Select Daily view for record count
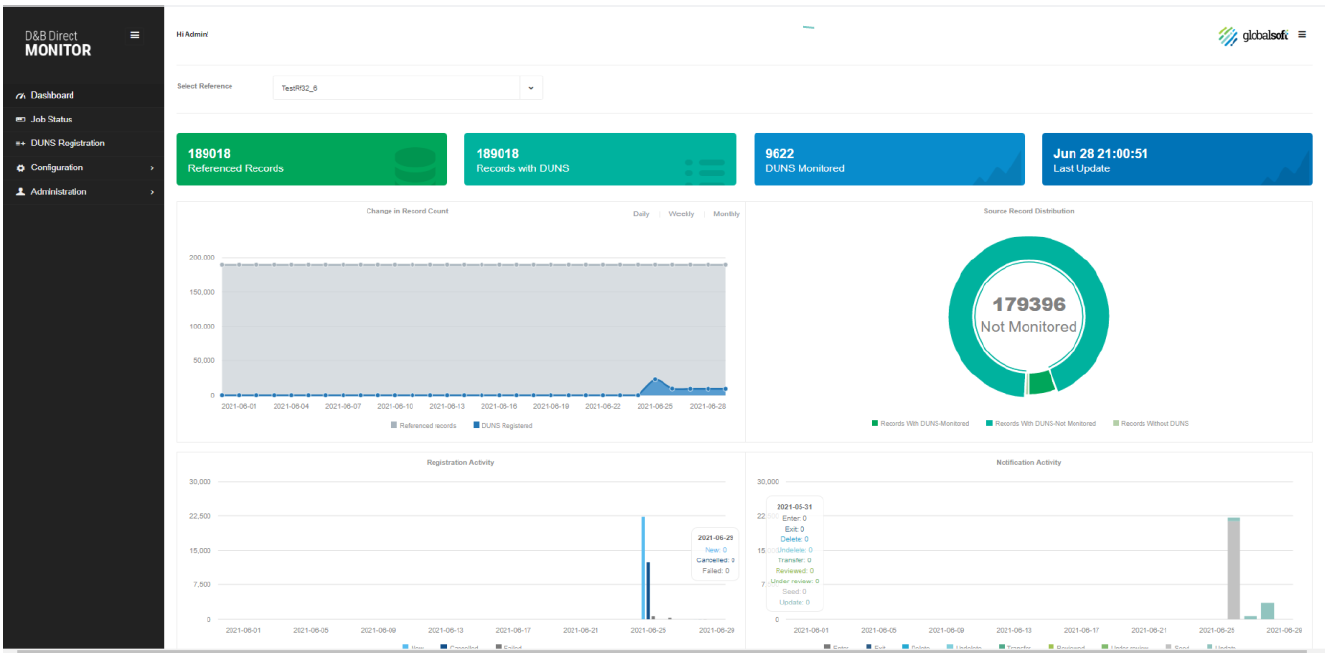This screenshot has height=657, width=1330. (641, 214)
